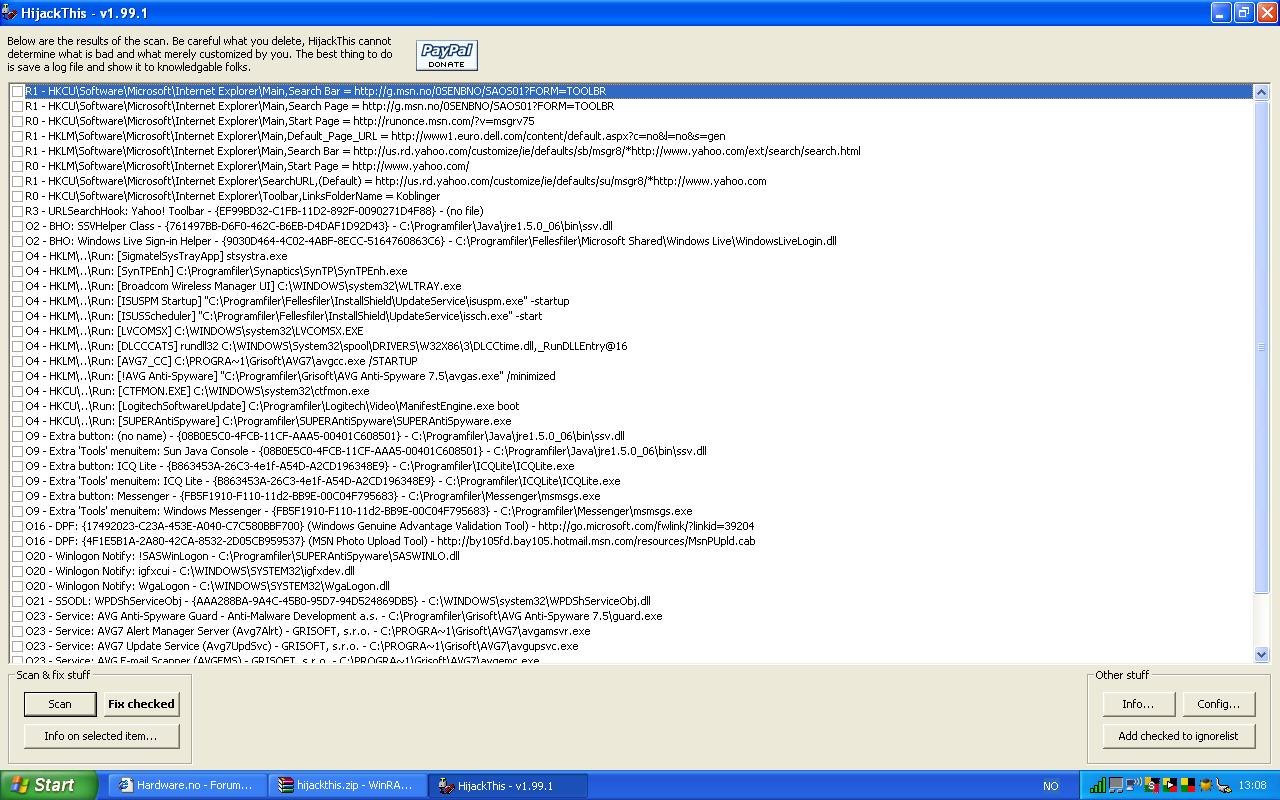Click the results list scroll-up arrow
The image size is (1280, 800).
point(1261,92)
